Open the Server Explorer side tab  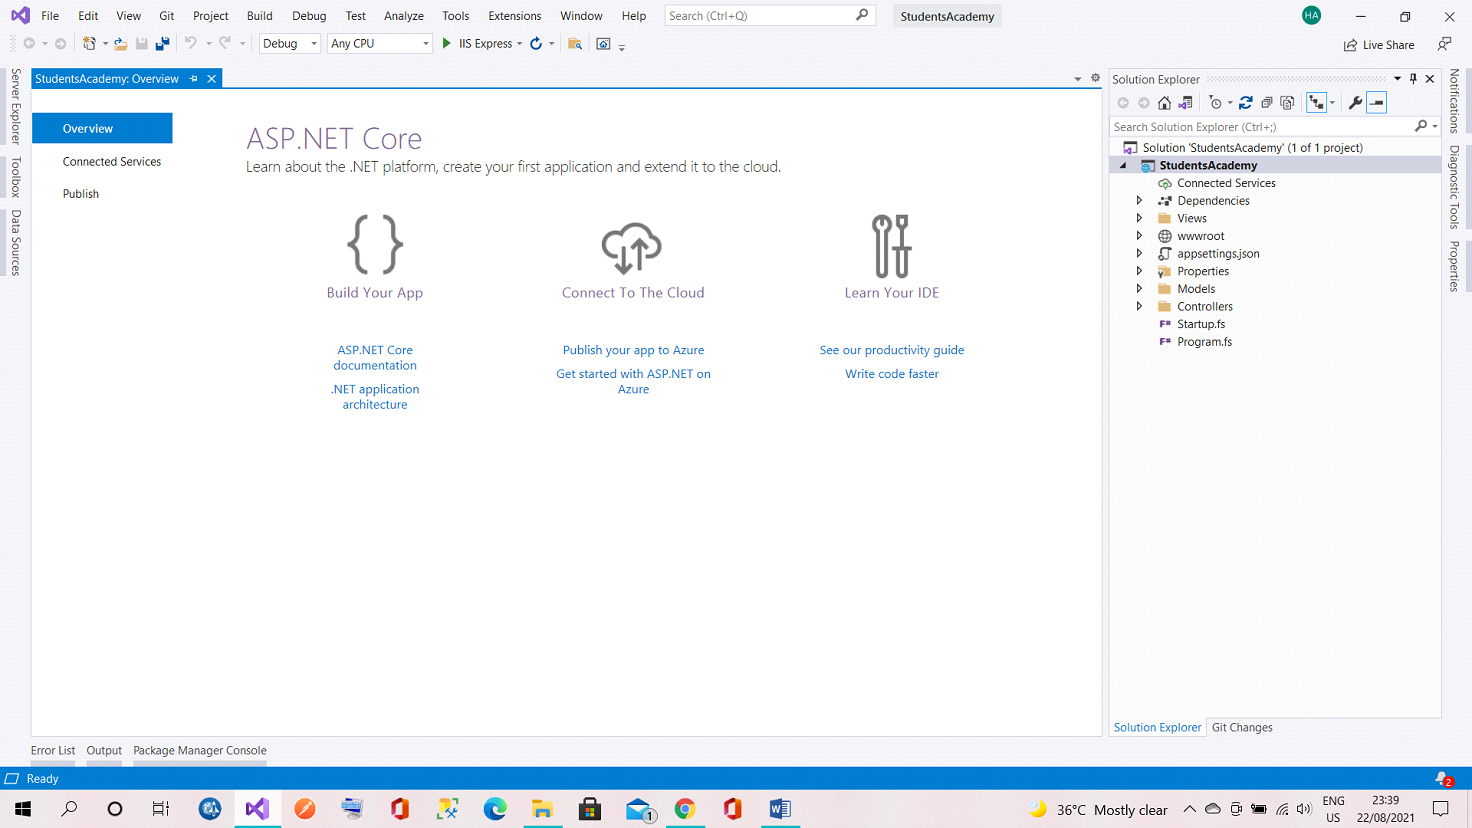15,106
